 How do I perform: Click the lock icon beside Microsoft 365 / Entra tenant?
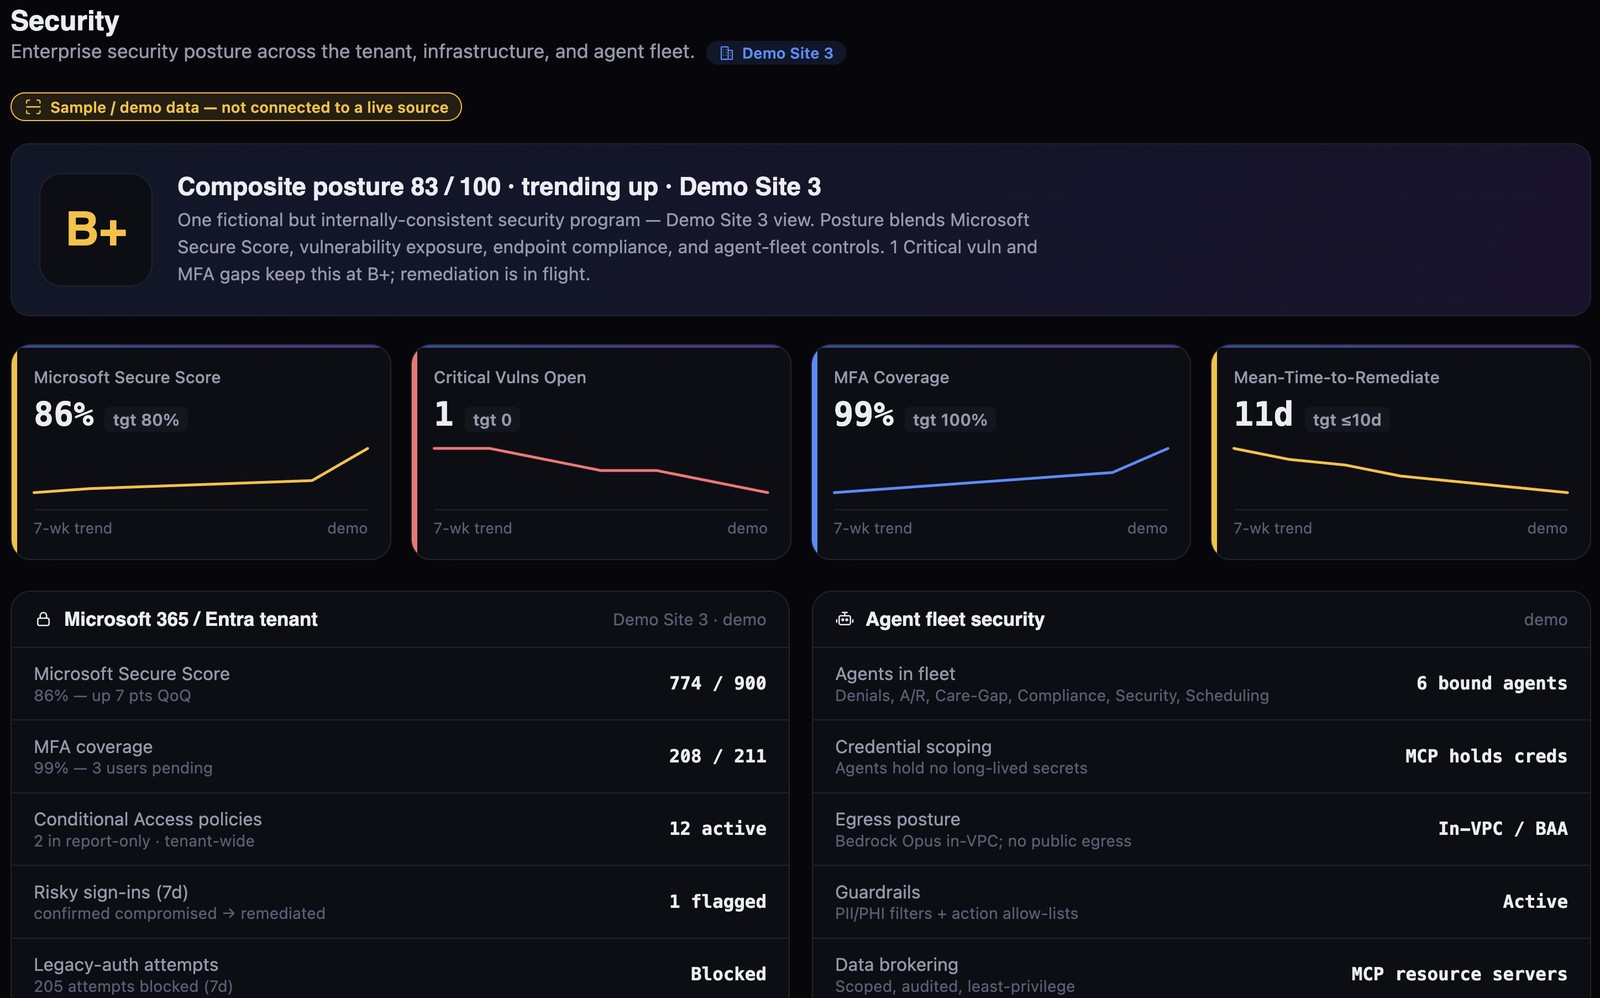[43, 619]
